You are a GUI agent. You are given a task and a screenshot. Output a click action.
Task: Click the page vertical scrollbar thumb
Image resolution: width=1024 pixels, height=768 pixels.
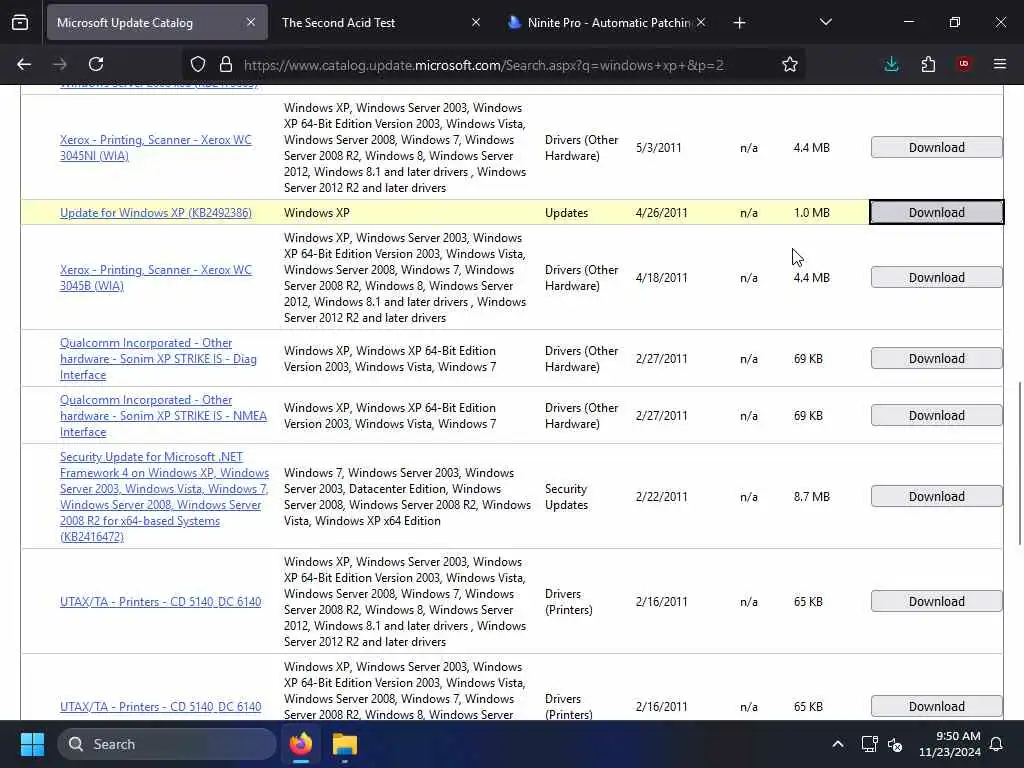1020,462
